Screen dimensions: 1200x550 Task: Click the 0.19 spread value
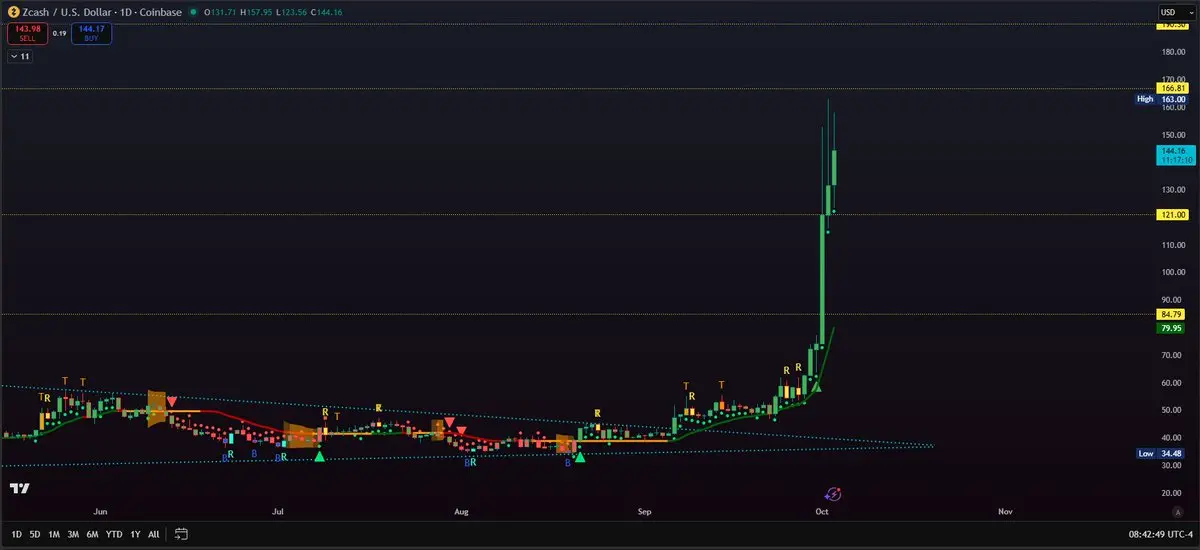click(x=59, y=33)
